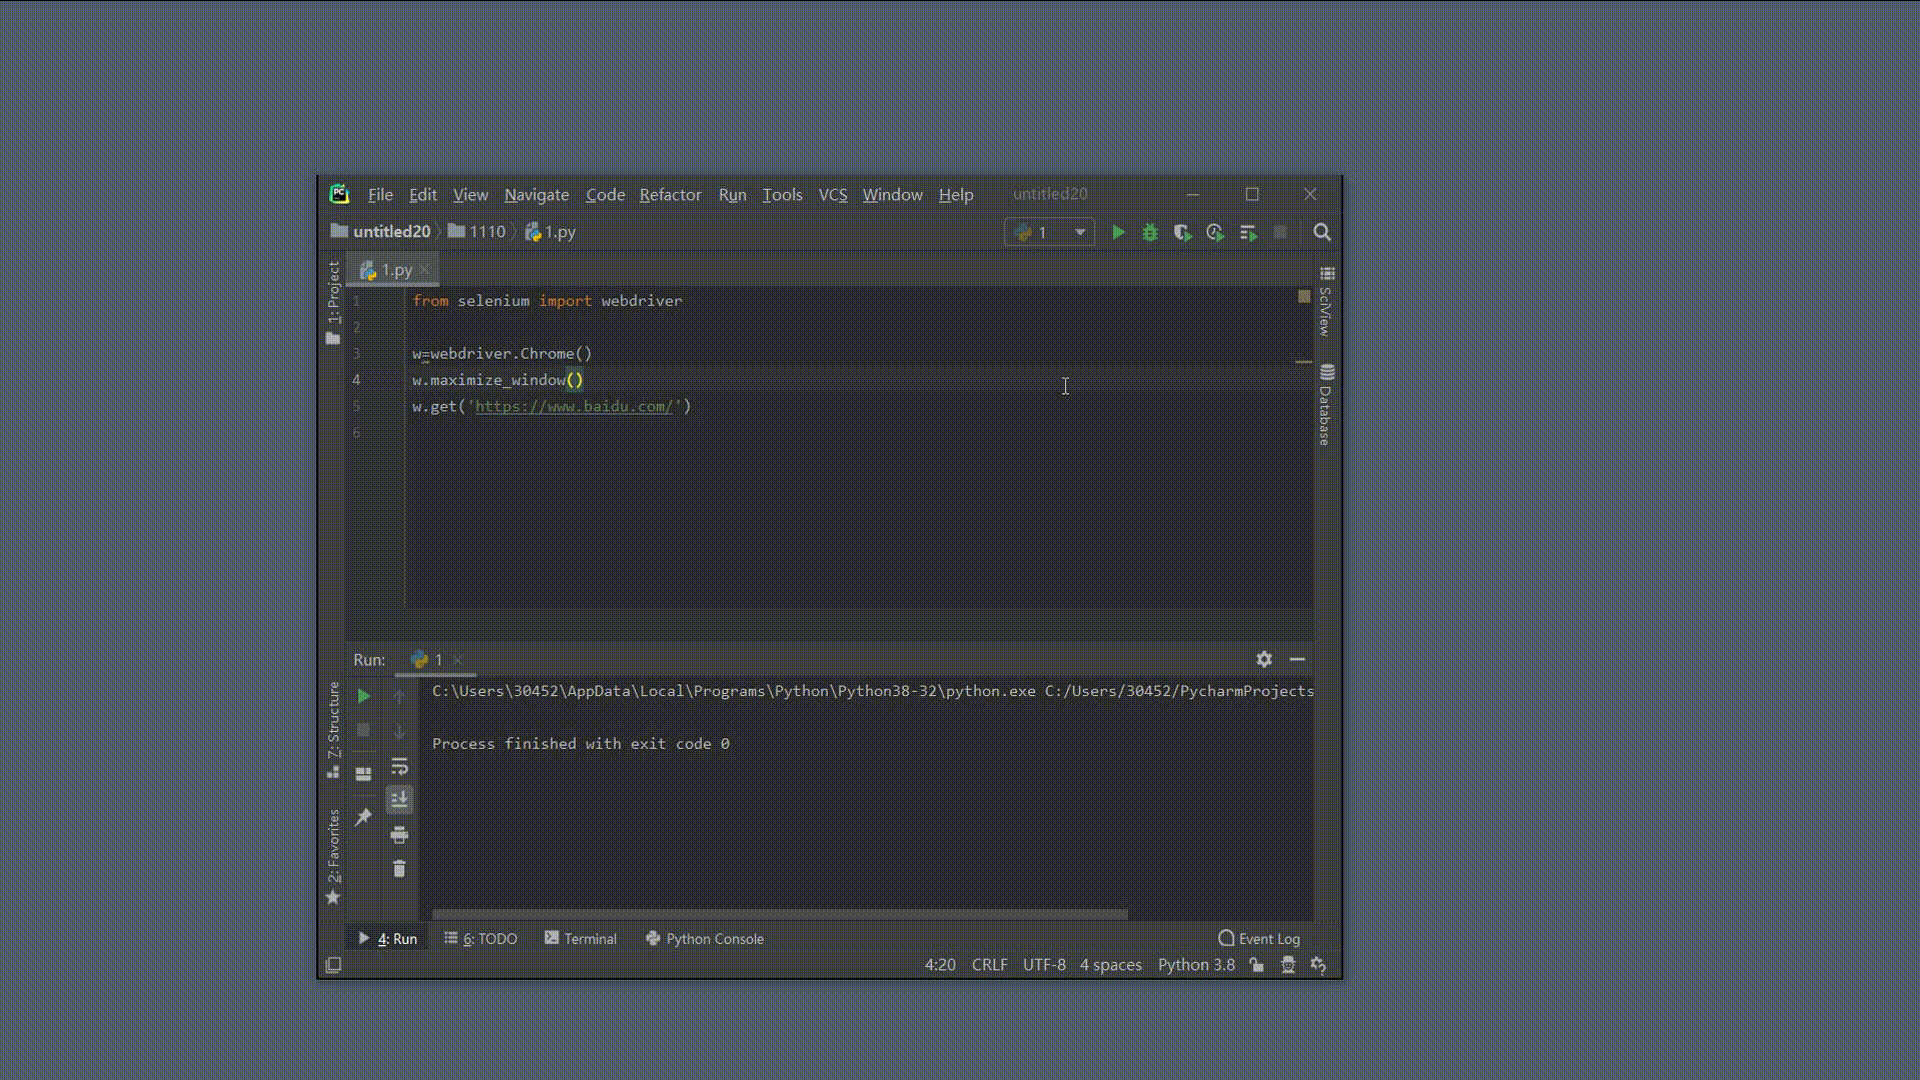
Task: Close the 1.py editor tab
Action: click(x=425, y=270)
